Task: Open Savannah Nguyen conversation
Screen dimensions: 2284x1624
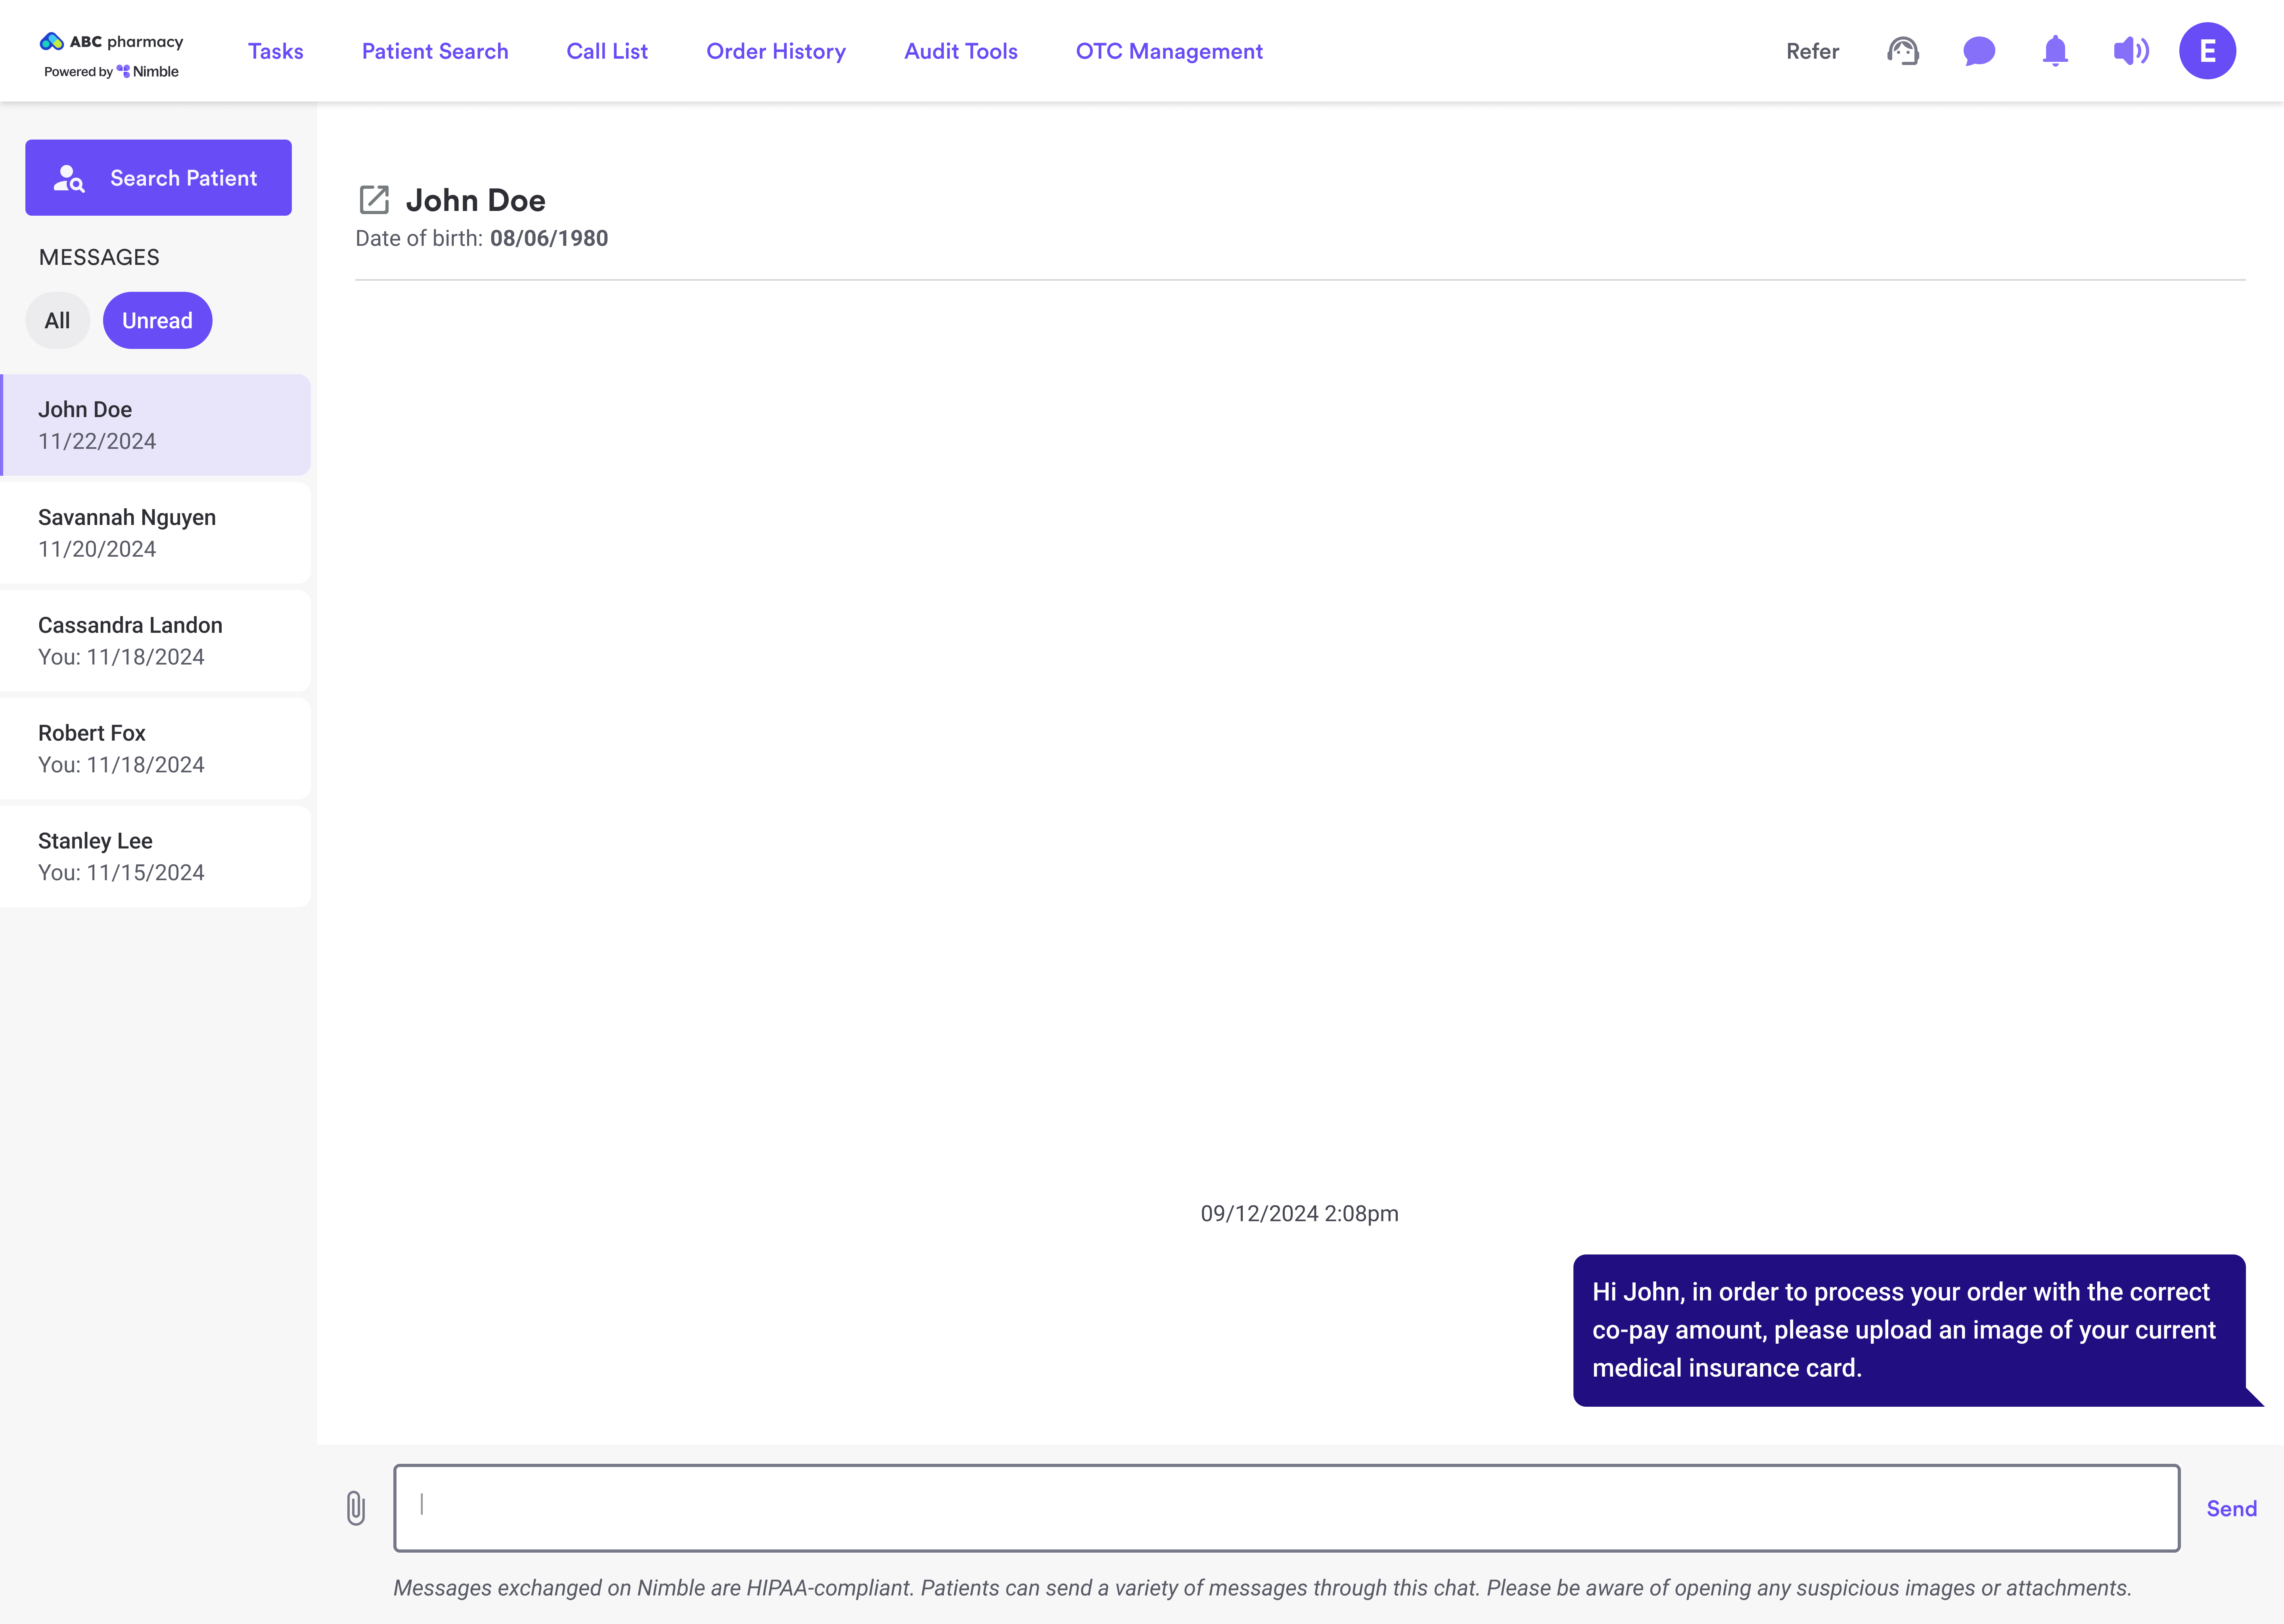Action: [155, 533]
